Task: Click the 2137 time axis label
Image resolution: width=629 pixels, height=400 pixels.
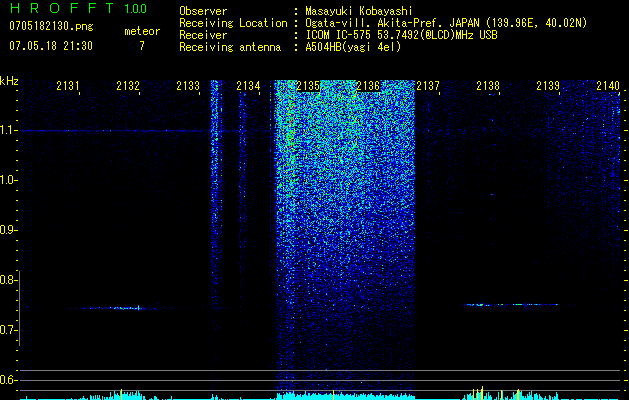Action: [x=428, y=86]
